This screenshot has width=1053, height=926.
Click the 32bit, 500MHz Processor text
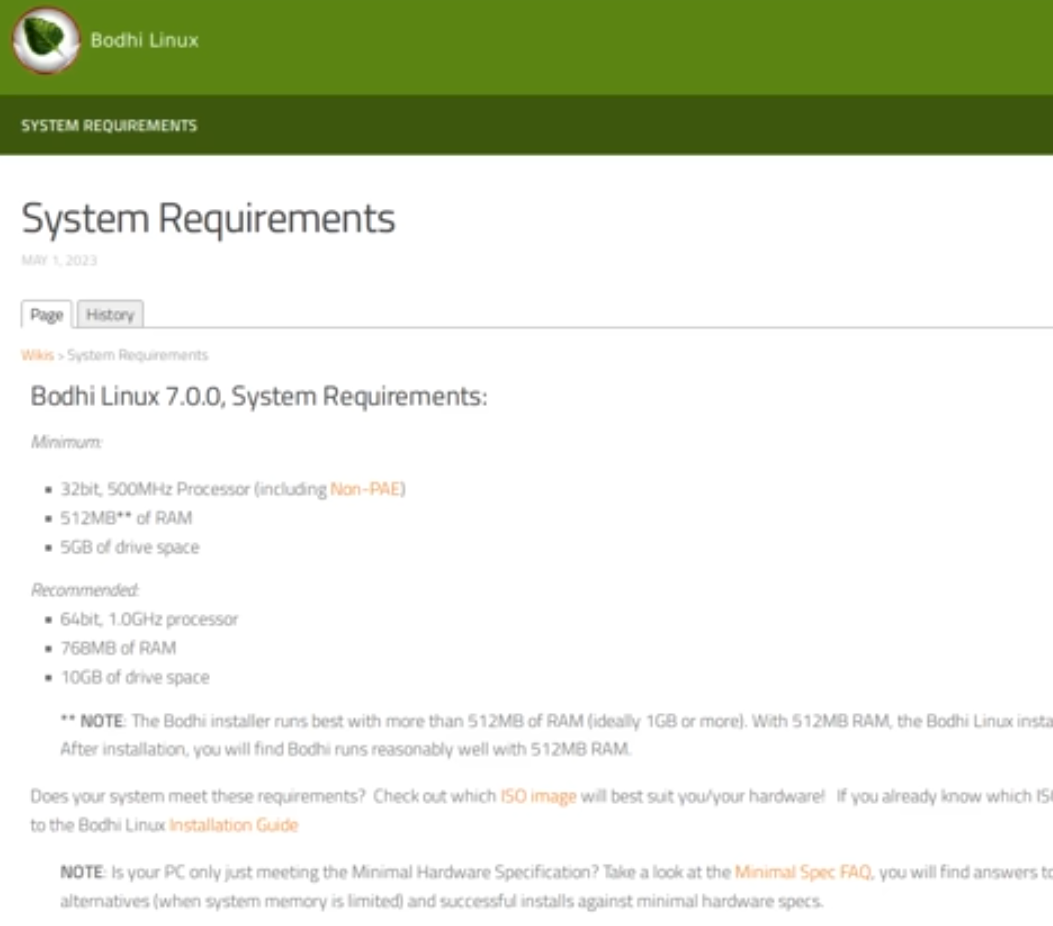coord(155,489)
